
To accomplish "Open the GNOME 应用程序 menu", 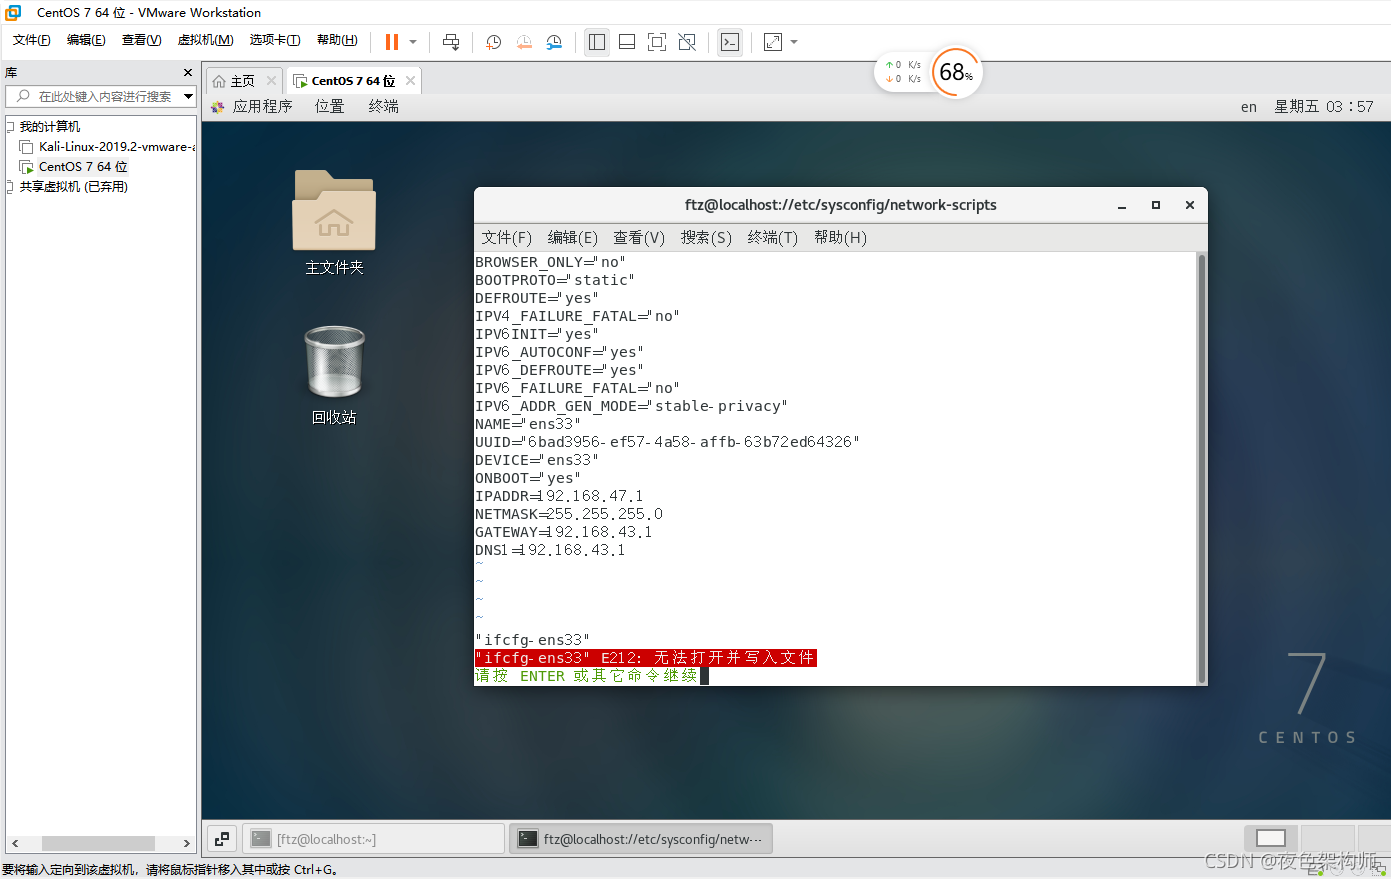I will [252, 106].
